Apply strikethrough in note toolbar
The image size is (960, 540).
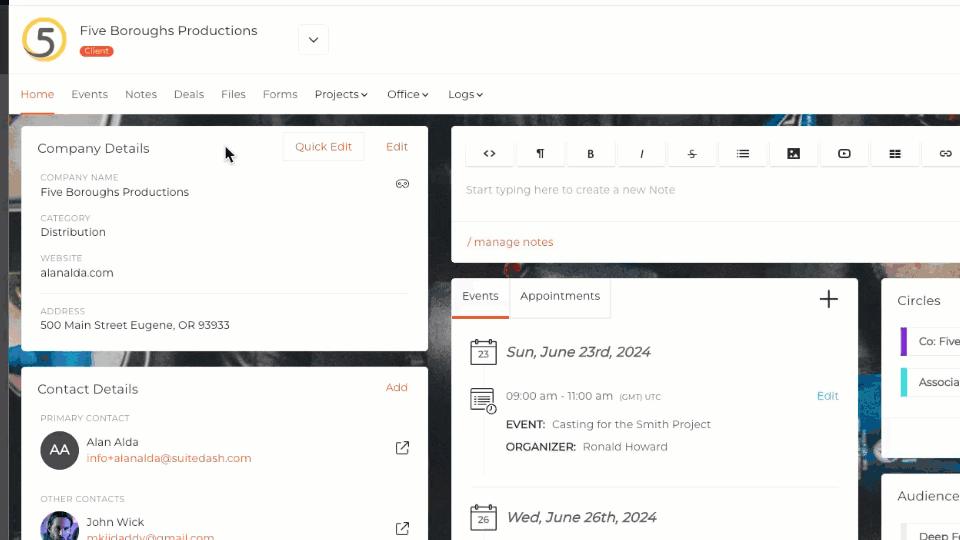692,154
